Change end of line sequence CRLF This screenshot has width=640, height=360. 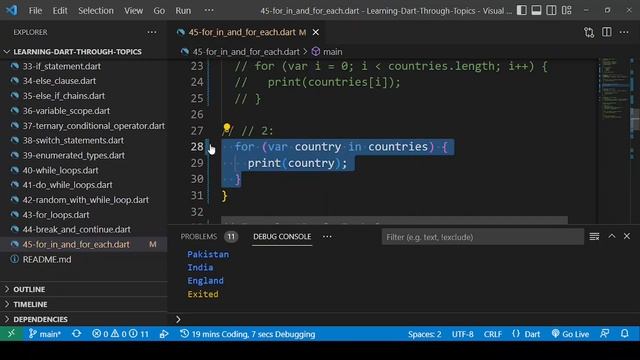(493, 334)
